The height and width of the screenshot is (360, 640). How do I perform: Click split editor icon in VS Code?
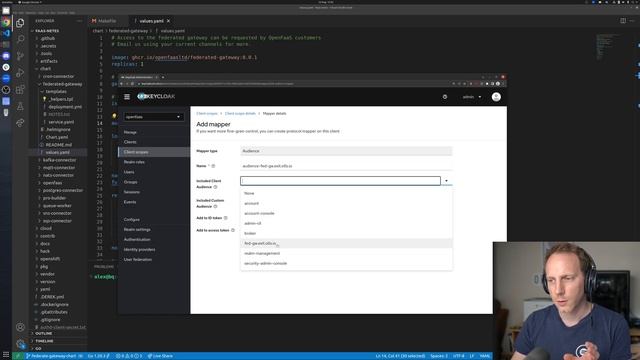(x=623, y=21)
